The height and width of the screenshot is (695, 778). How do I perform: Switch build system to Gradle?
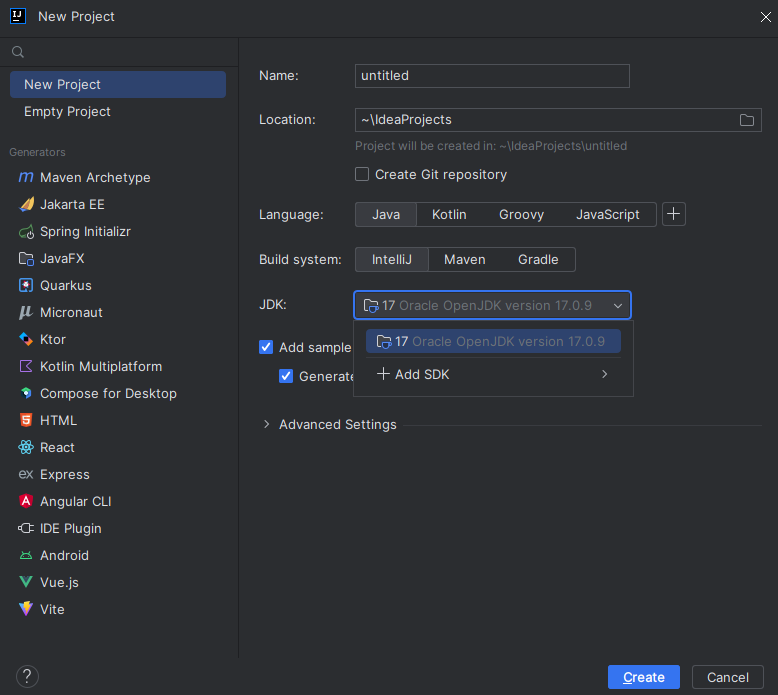coord(538,260)
